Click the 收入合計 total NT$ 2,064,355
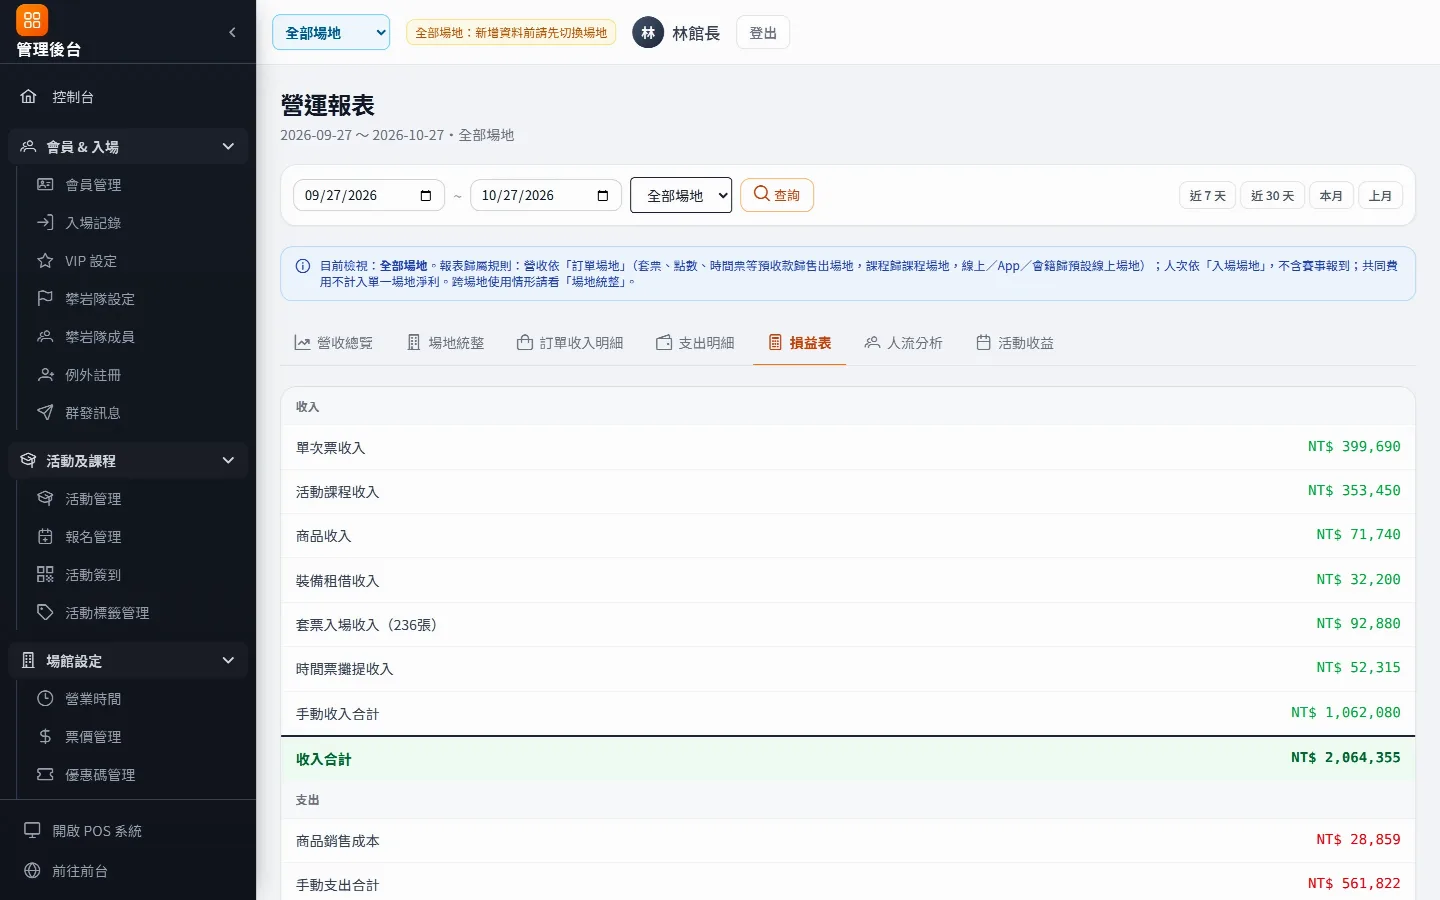The image size is (1440, 900). tap(1345, 758)
